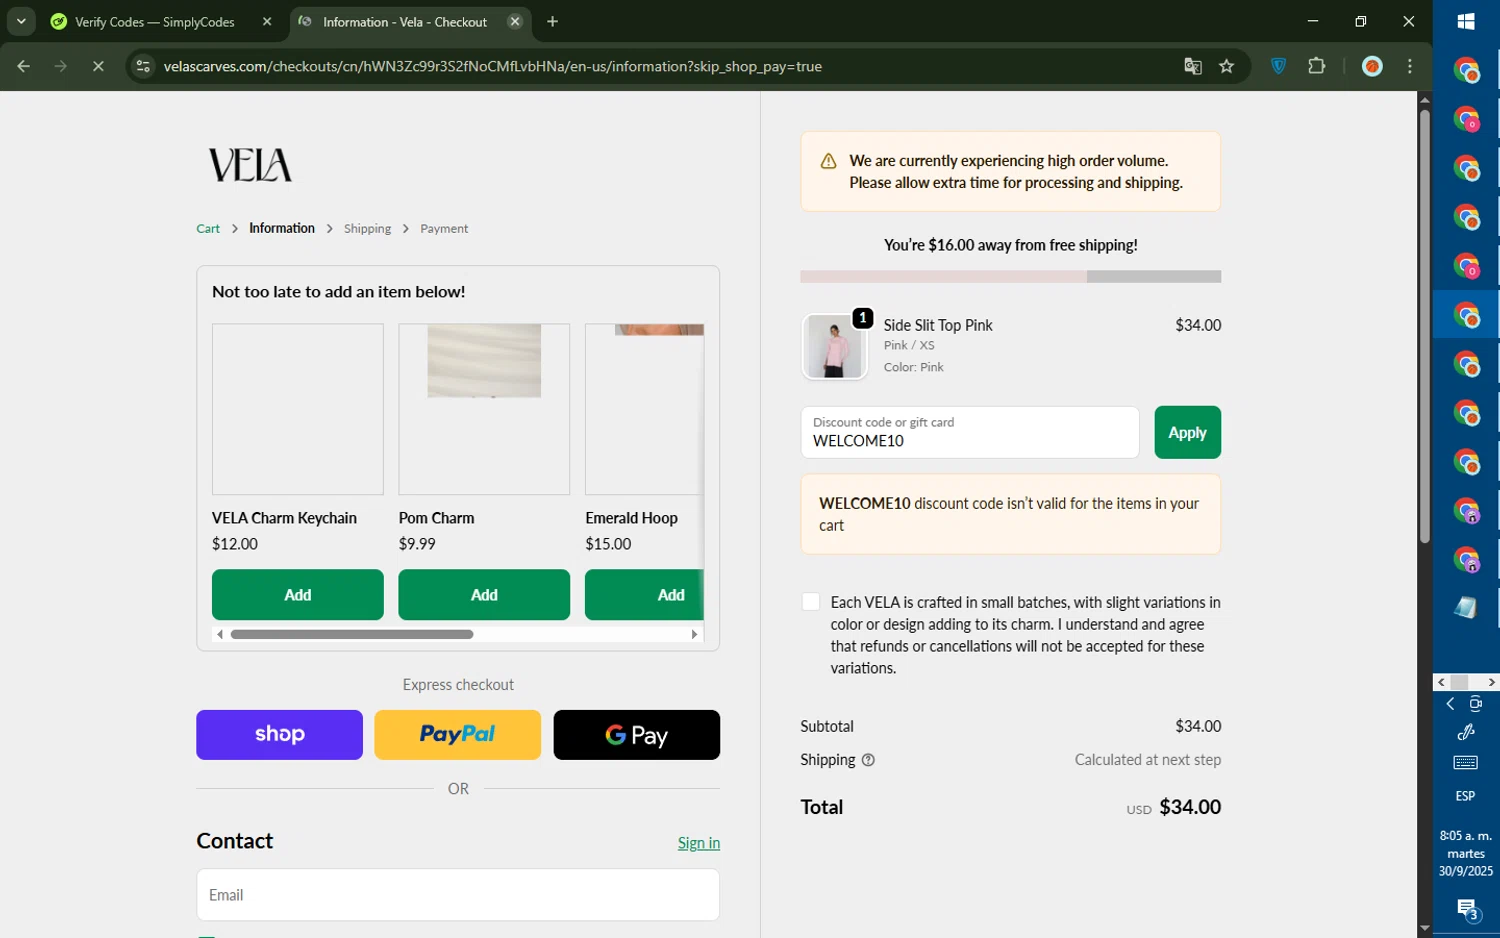This screenshot has height=938, width=1500.
Task: Click the page scrollbar up arrow
Action: pos(1425,99)
